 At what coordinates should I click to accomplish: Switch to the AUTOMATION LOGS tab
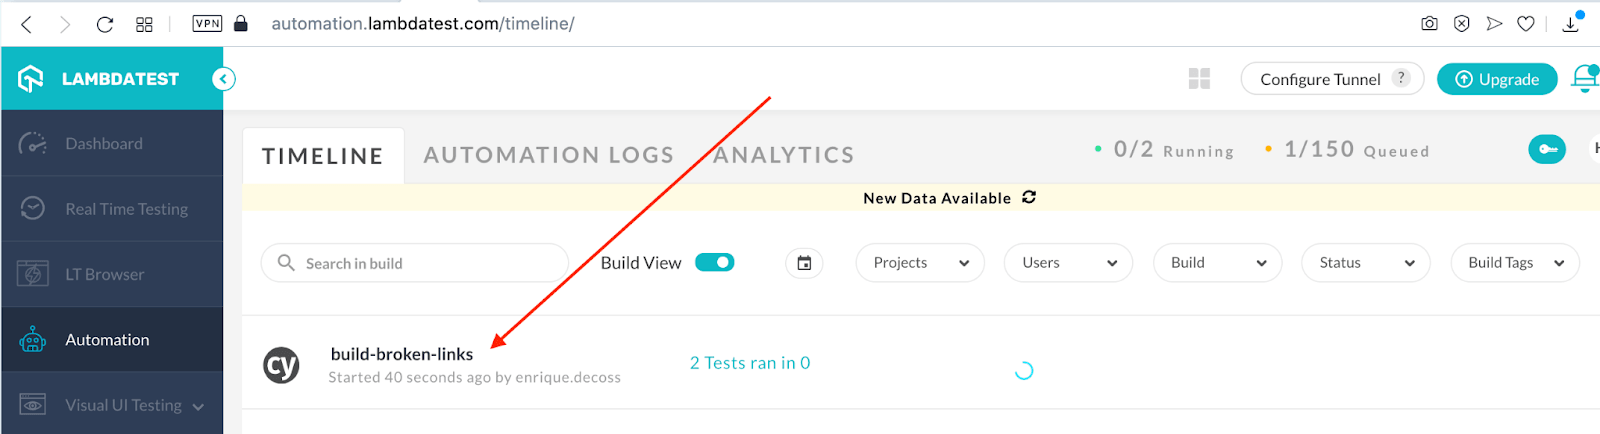(549, 155)
